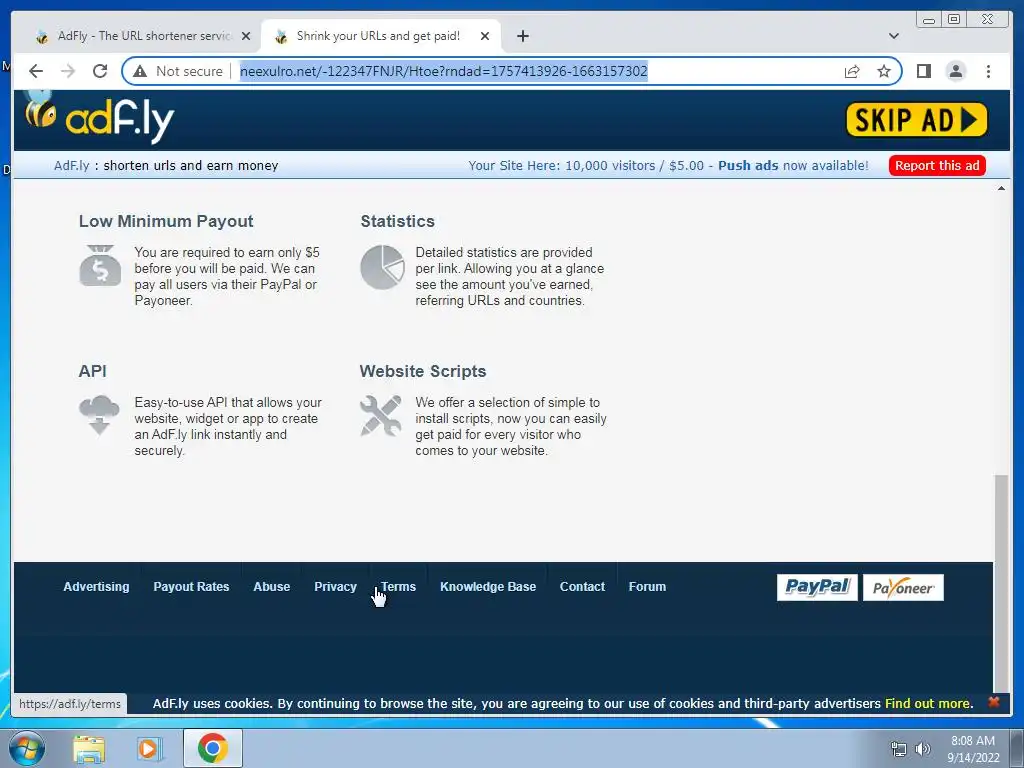This screenshot has width=1024, height=768.
Task: Close the Shrink your URLs tab
Action: tap(485, 37)
